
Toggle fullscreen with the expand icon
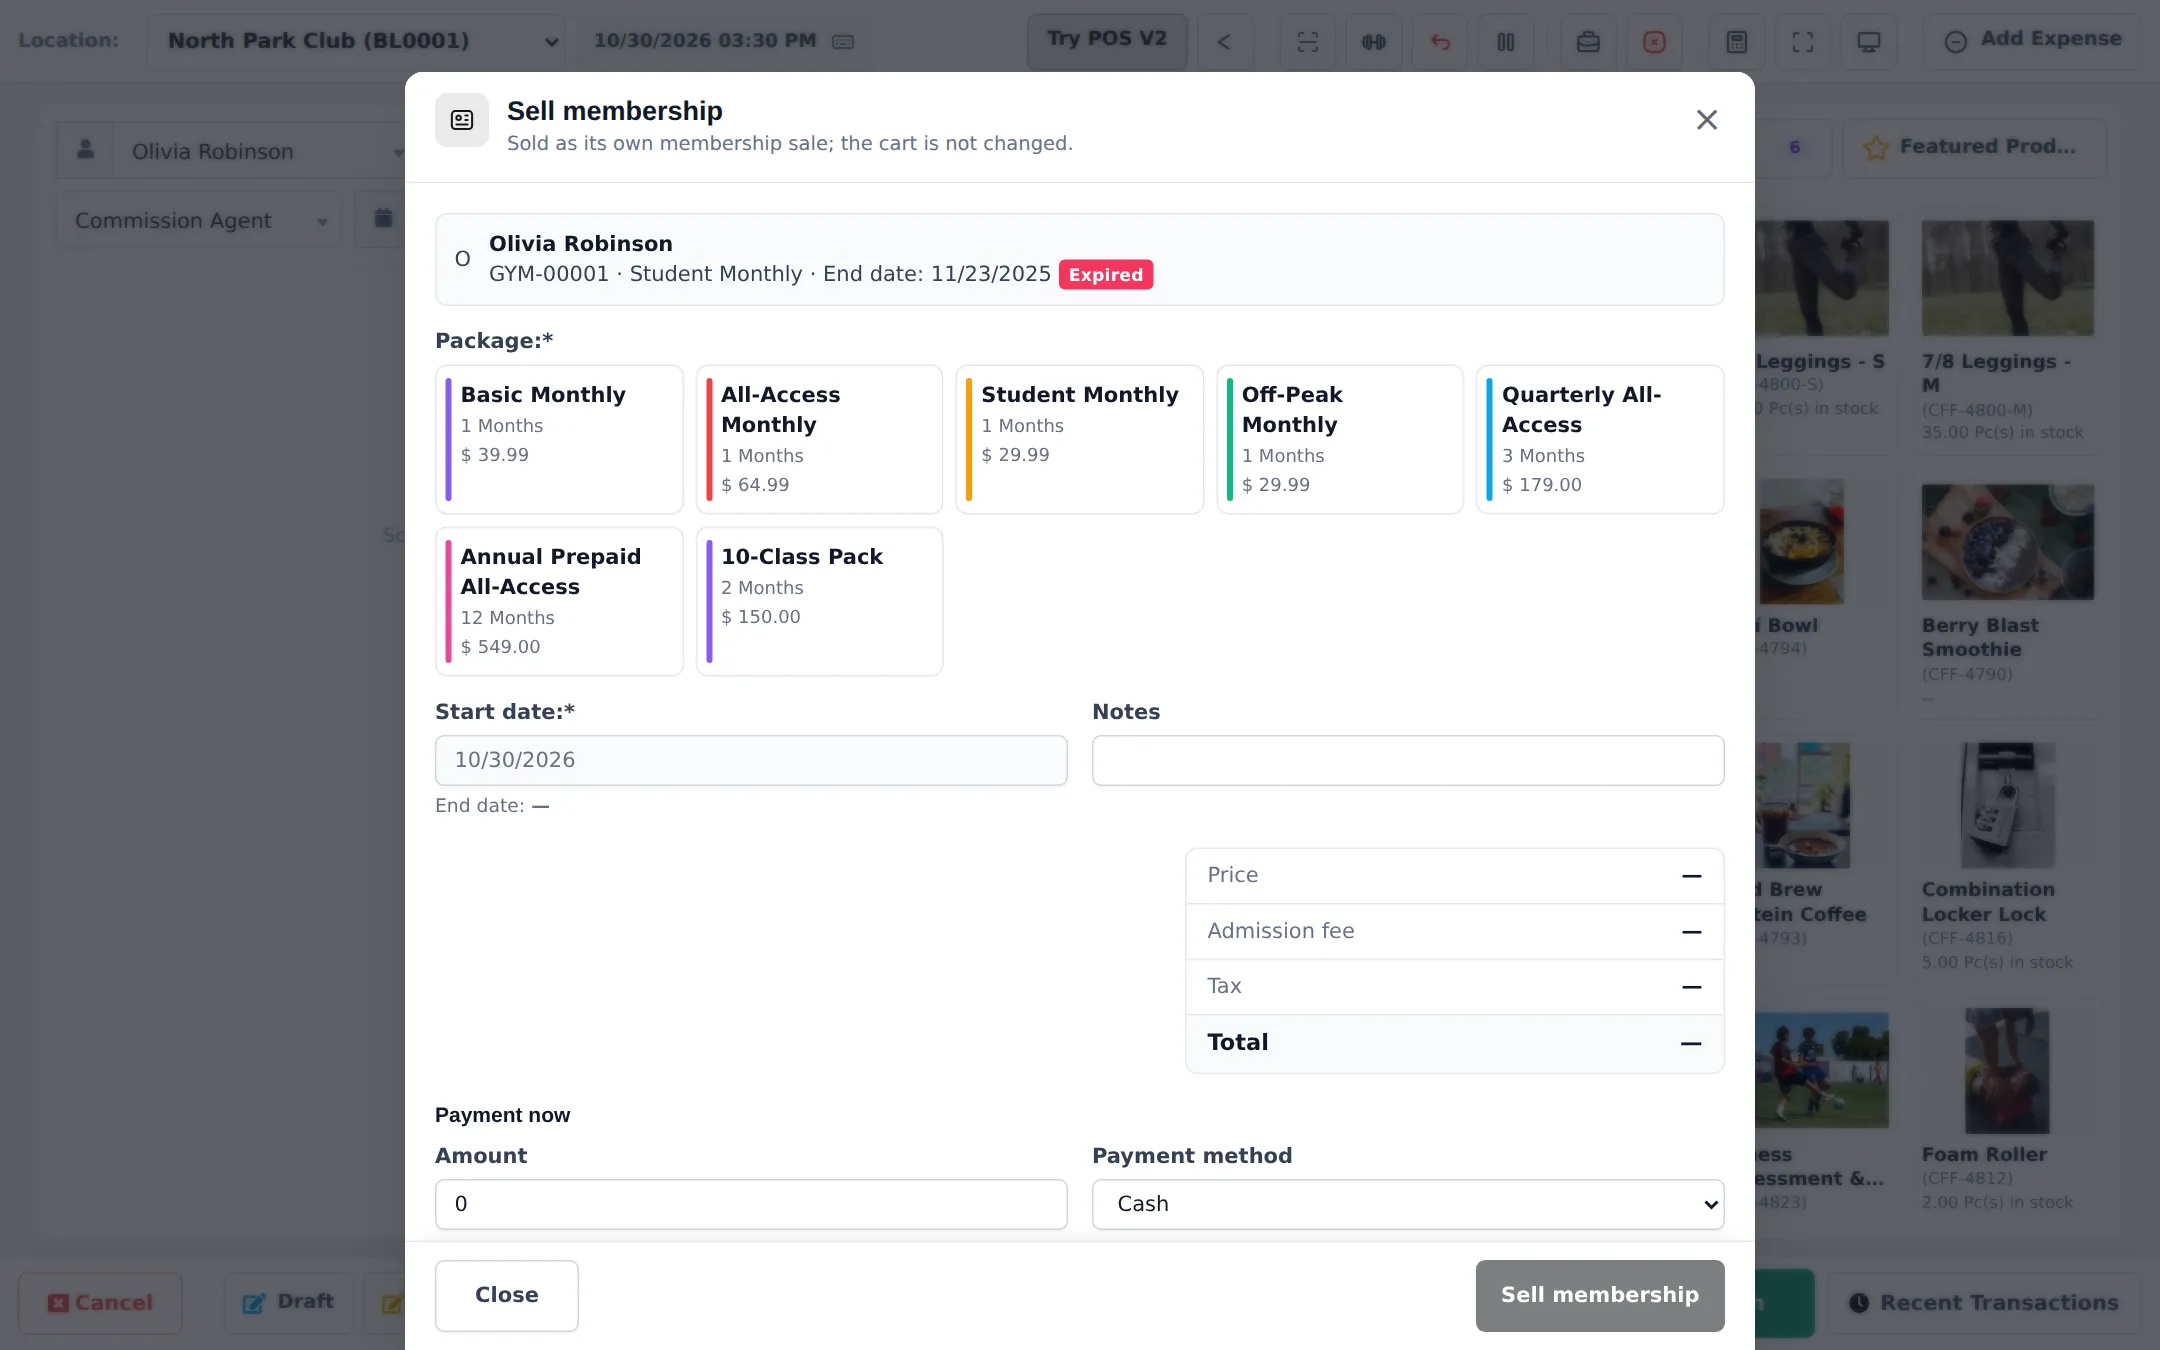point(1803,41)
